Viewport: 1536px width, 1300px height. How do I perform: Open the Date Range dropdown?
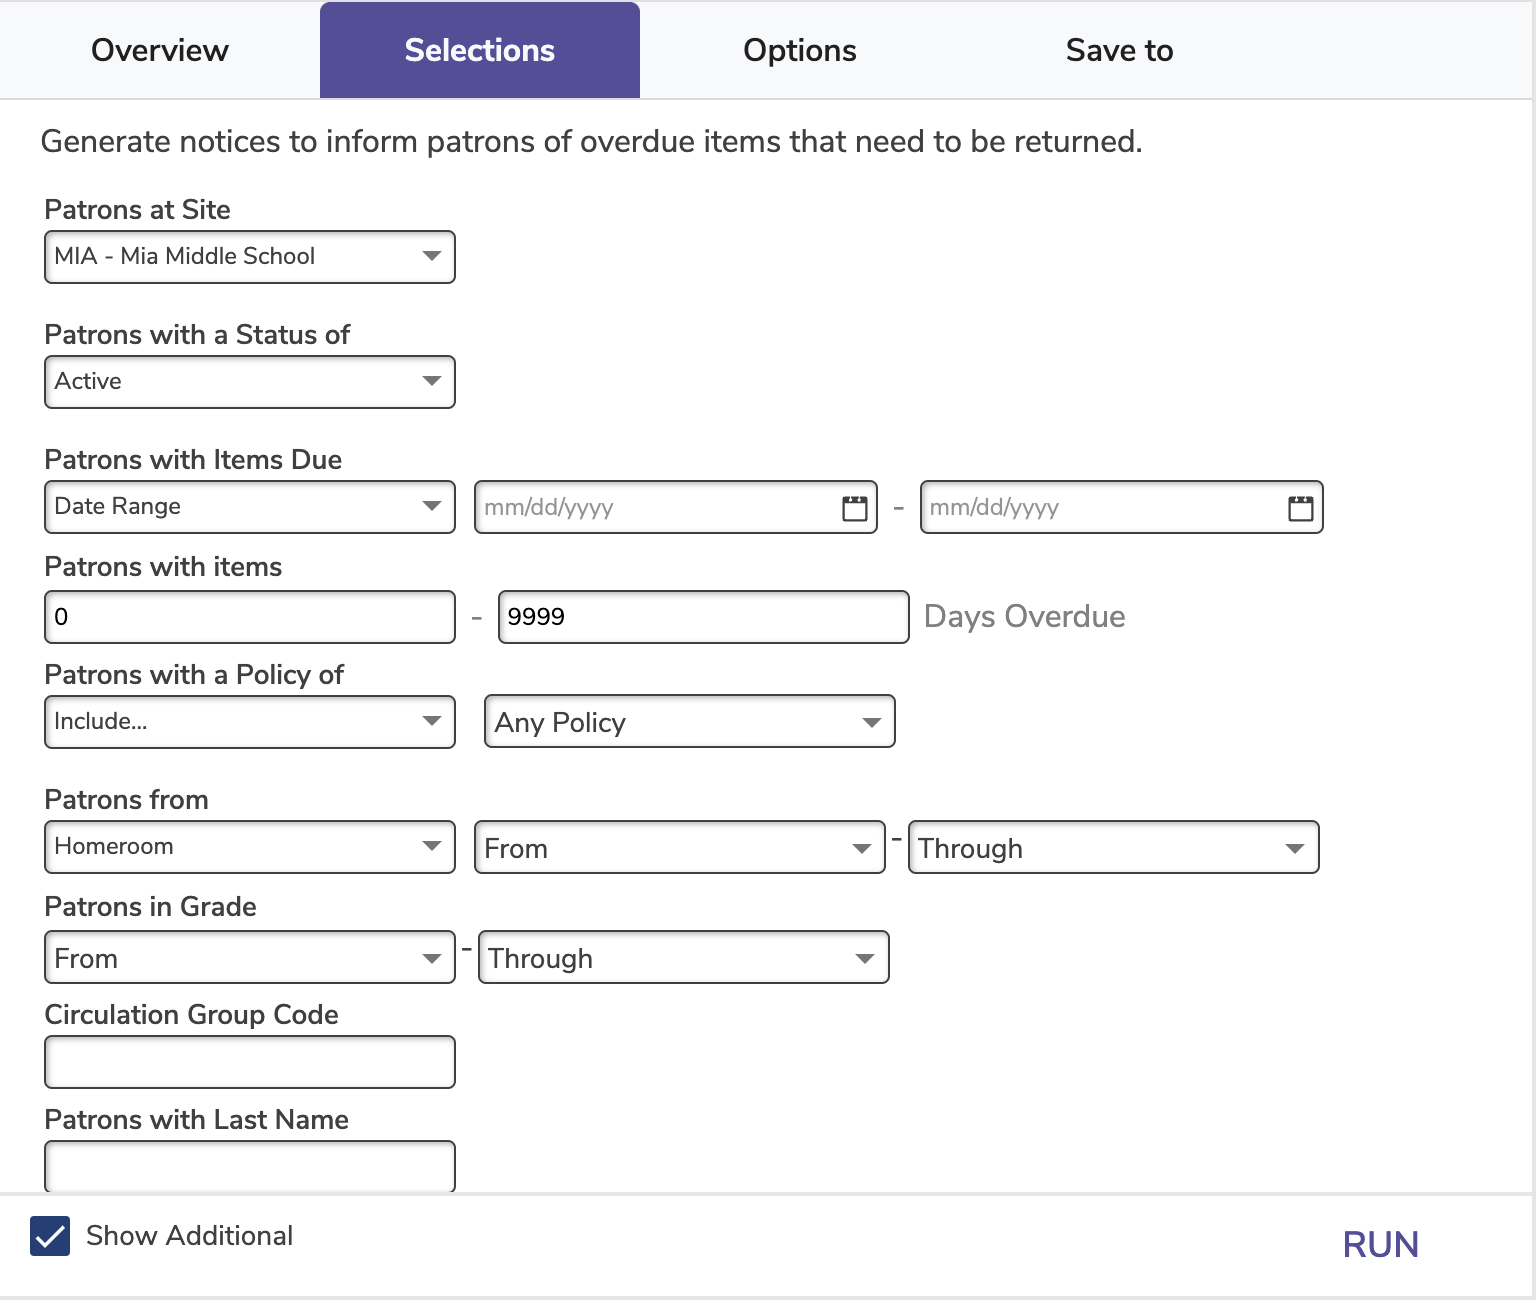[x=250, y=507]
